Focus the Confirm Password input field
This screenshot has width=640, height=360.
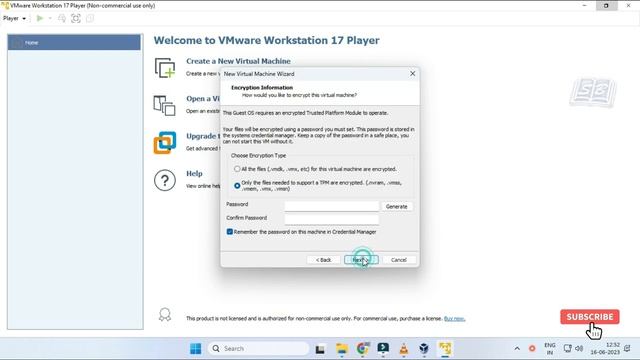[331, 220]
